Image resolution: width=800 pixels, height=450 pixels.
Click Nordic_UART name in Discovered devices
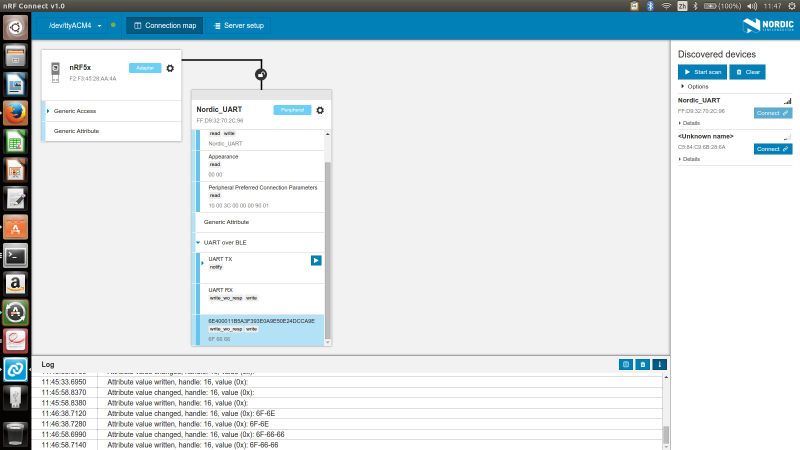point(699,101)
